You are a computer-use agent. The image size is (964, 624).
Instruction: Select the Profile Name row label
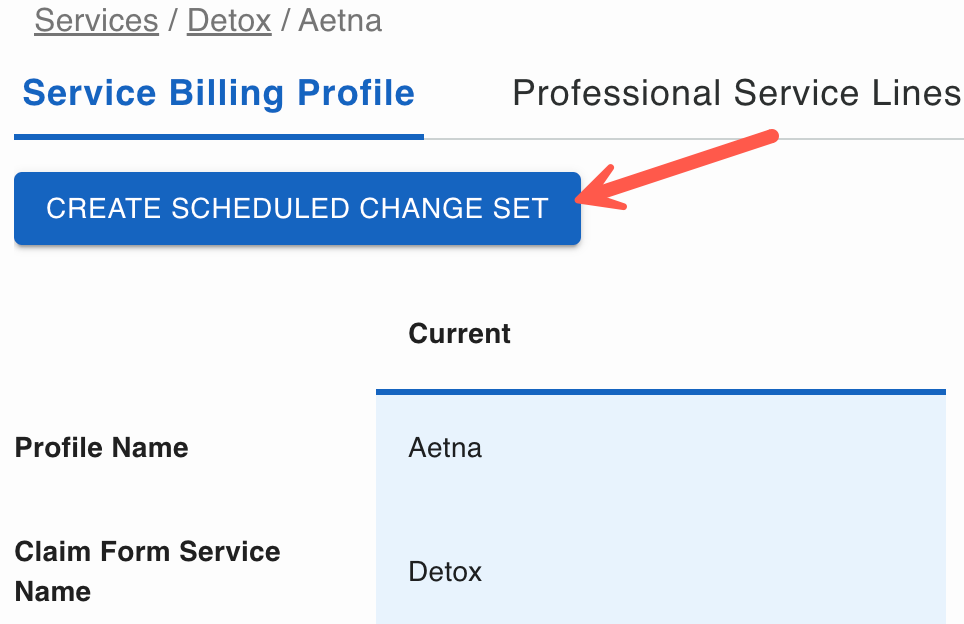point(102,447)
